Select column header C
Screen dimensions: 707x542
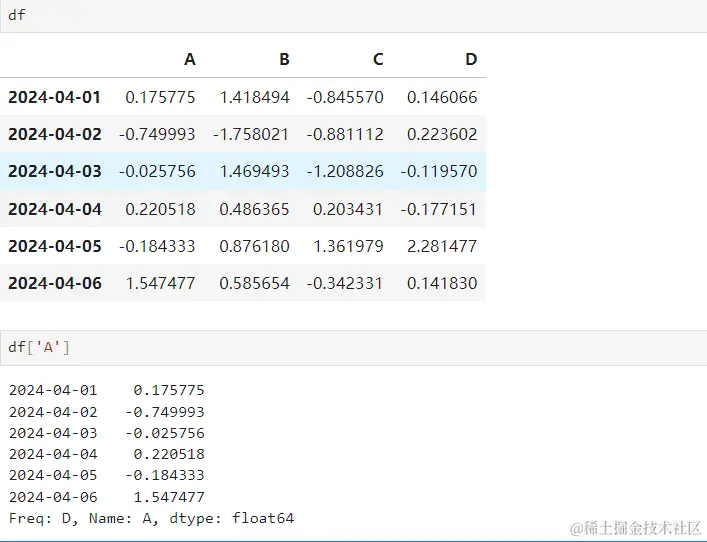coord(378,59)
